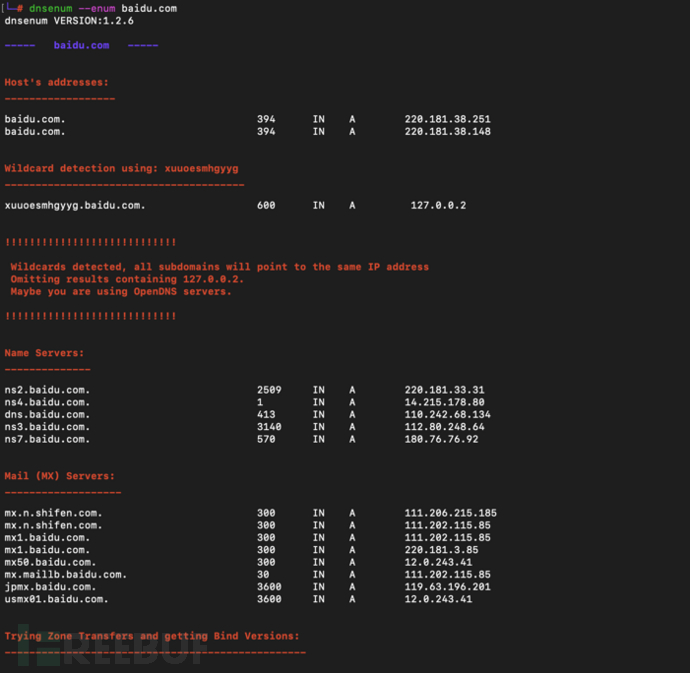
Task: Click IP address 220.181.38.251
Action: pyautogui.click(x=448, y=119)
